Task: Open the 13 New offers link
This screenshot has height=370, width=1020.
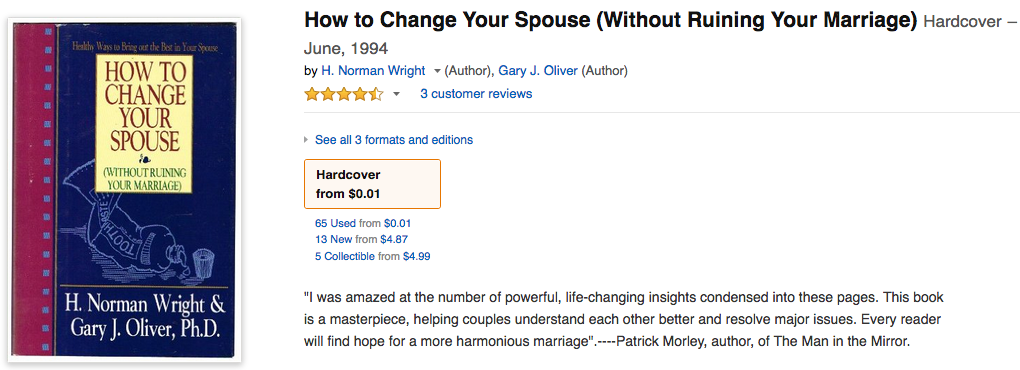Action: (x=334, y=239)
